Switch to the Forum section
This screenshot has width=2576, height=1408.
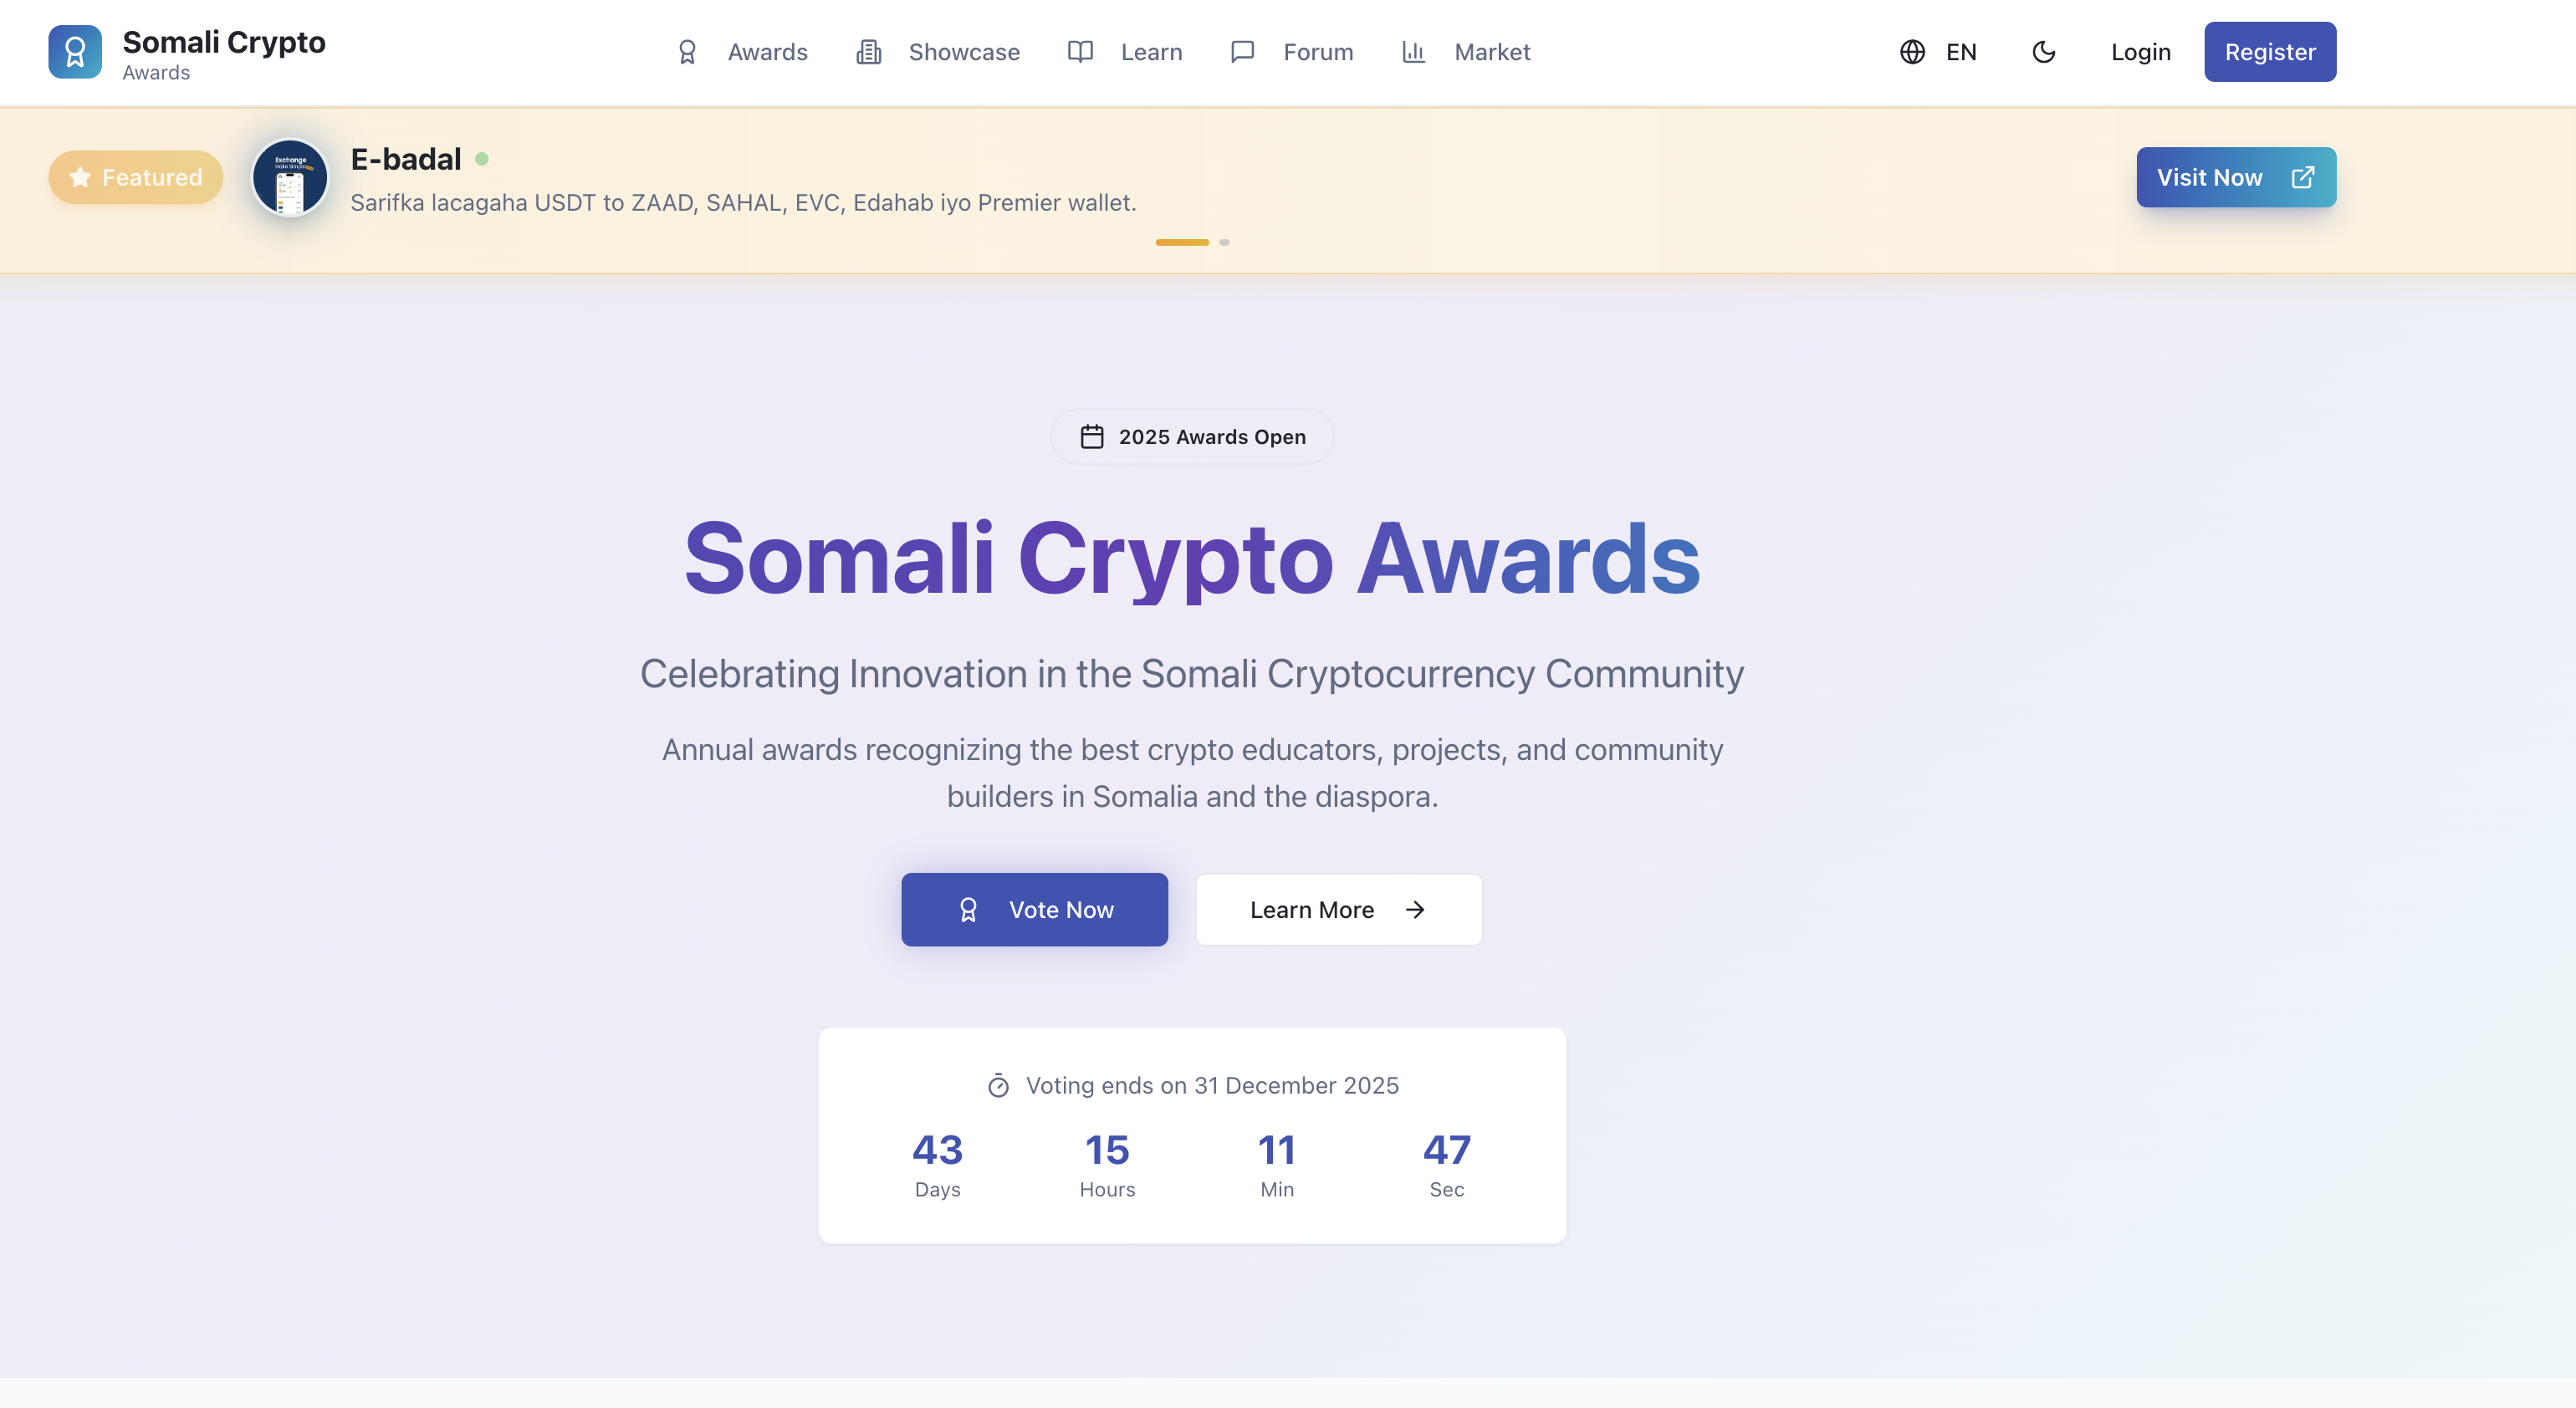1317,51
